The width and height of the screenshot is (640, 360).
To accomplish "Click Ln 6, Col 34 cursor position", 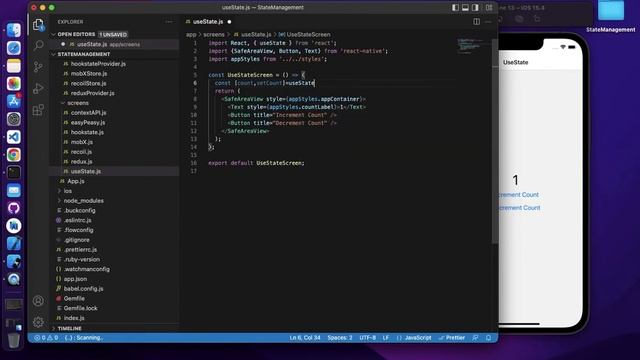I will pos(305,338).
